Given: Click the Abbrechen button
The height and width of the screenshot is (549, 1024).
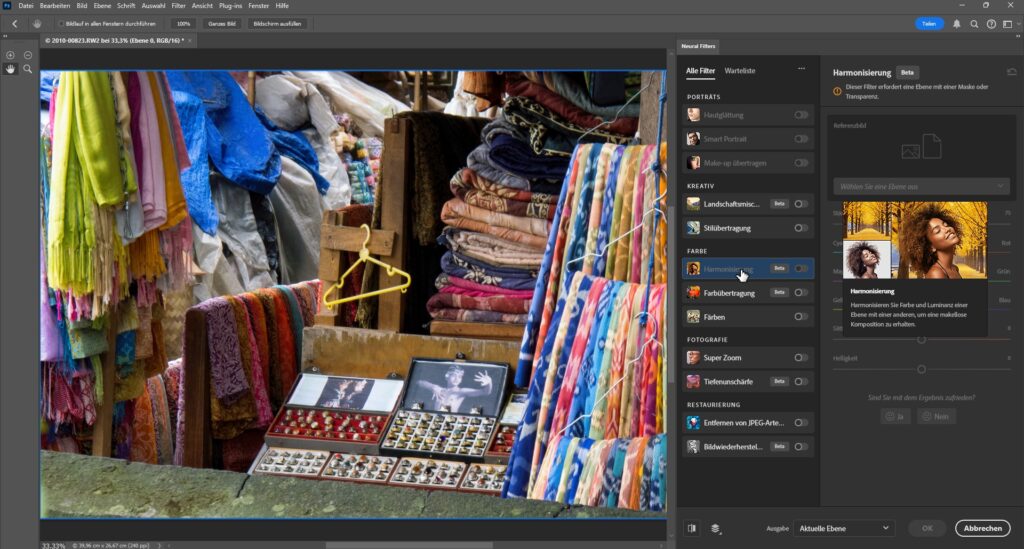Looking at the screenshot, I should 982,528.
